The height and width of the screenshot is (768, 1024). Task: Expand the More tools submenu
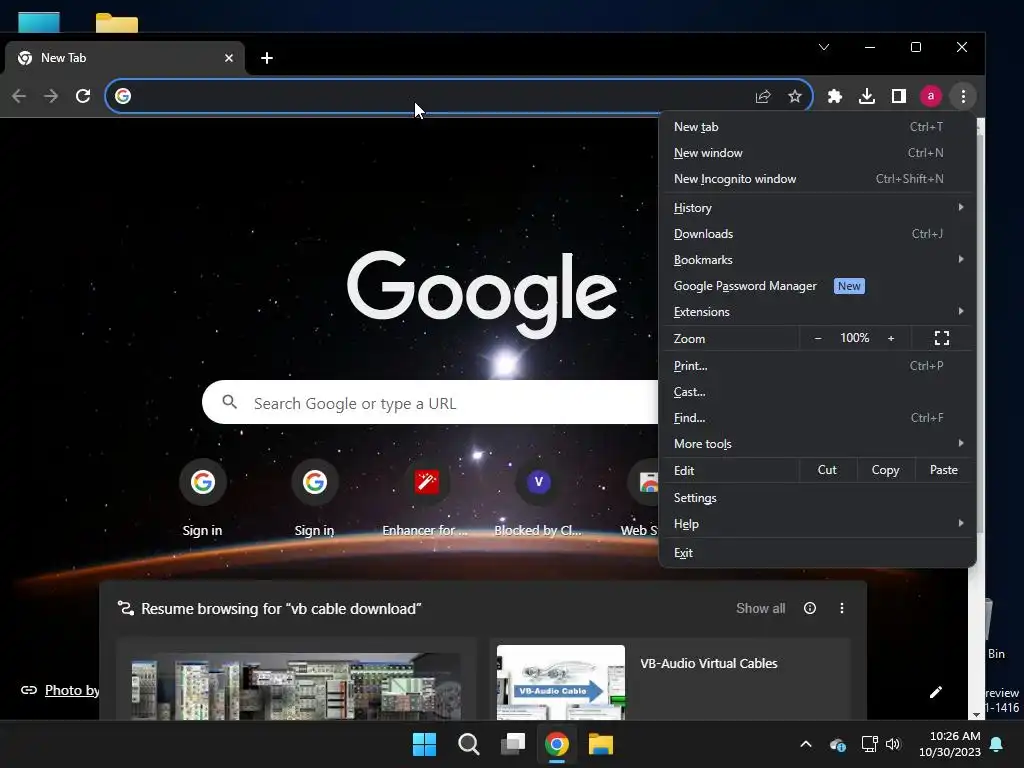[818, 444]
